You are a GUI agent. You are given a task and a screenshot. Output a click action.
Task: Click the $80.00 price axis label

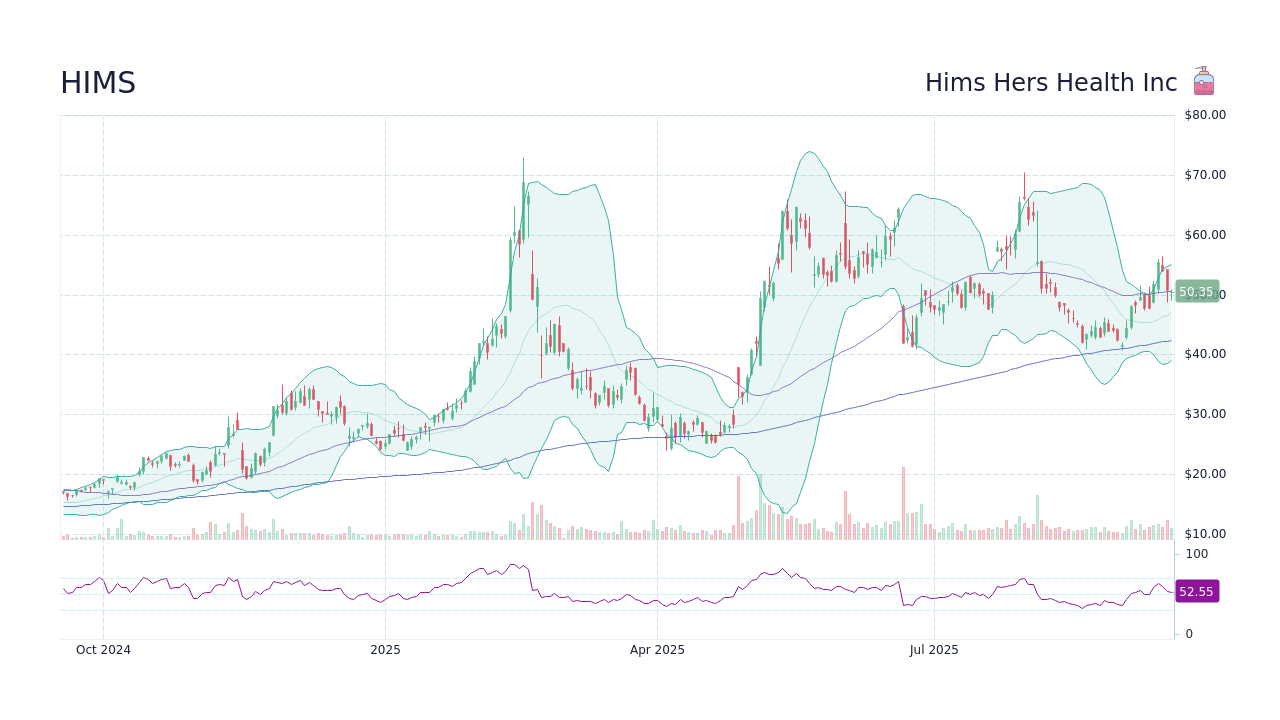pyautogui.click(x=1205, y=115)
